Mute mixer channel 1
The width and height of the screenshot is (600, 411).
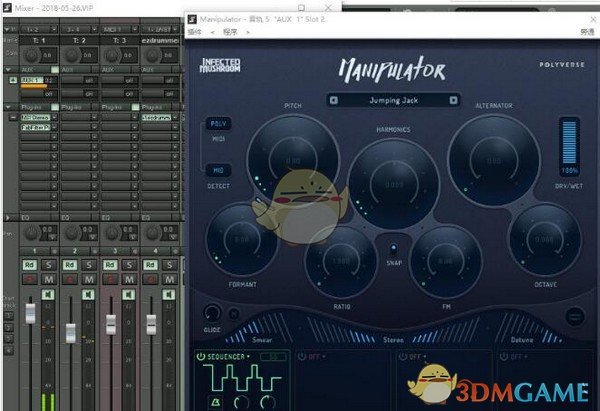click(49, 279)
